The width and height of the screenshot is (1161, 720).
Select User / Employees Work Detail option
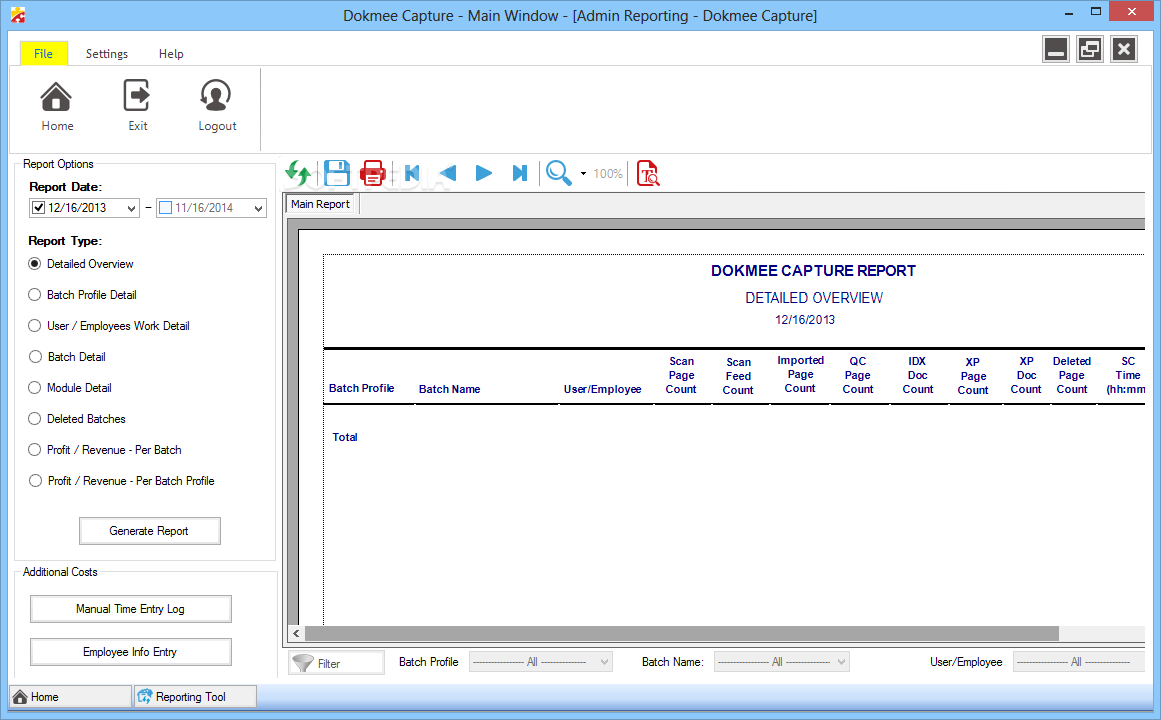click(109, 326)
